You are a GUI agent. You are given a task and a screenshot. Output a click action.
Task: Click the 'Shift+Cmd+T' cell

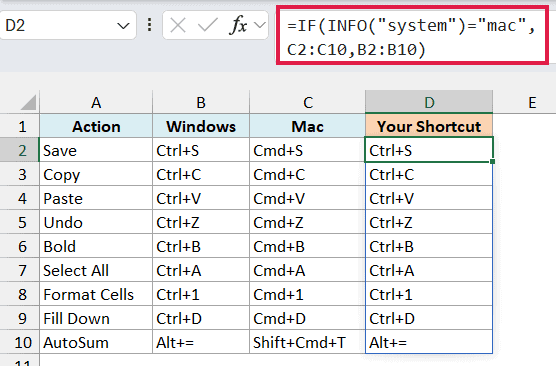click(x=307, y=342)
